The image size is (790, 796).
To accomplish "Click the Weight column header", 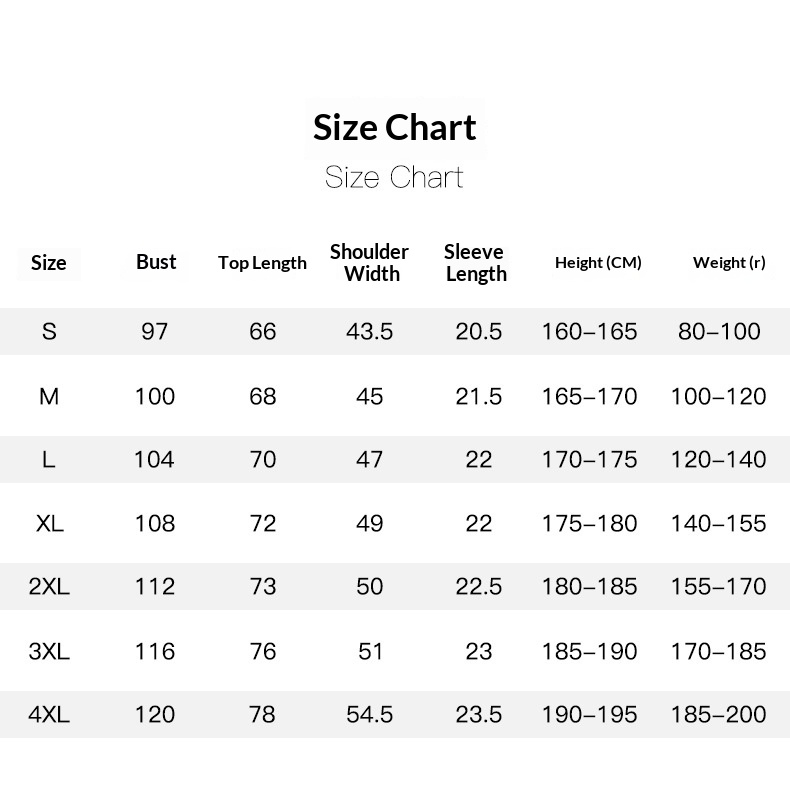I will (x=729, y=263).
